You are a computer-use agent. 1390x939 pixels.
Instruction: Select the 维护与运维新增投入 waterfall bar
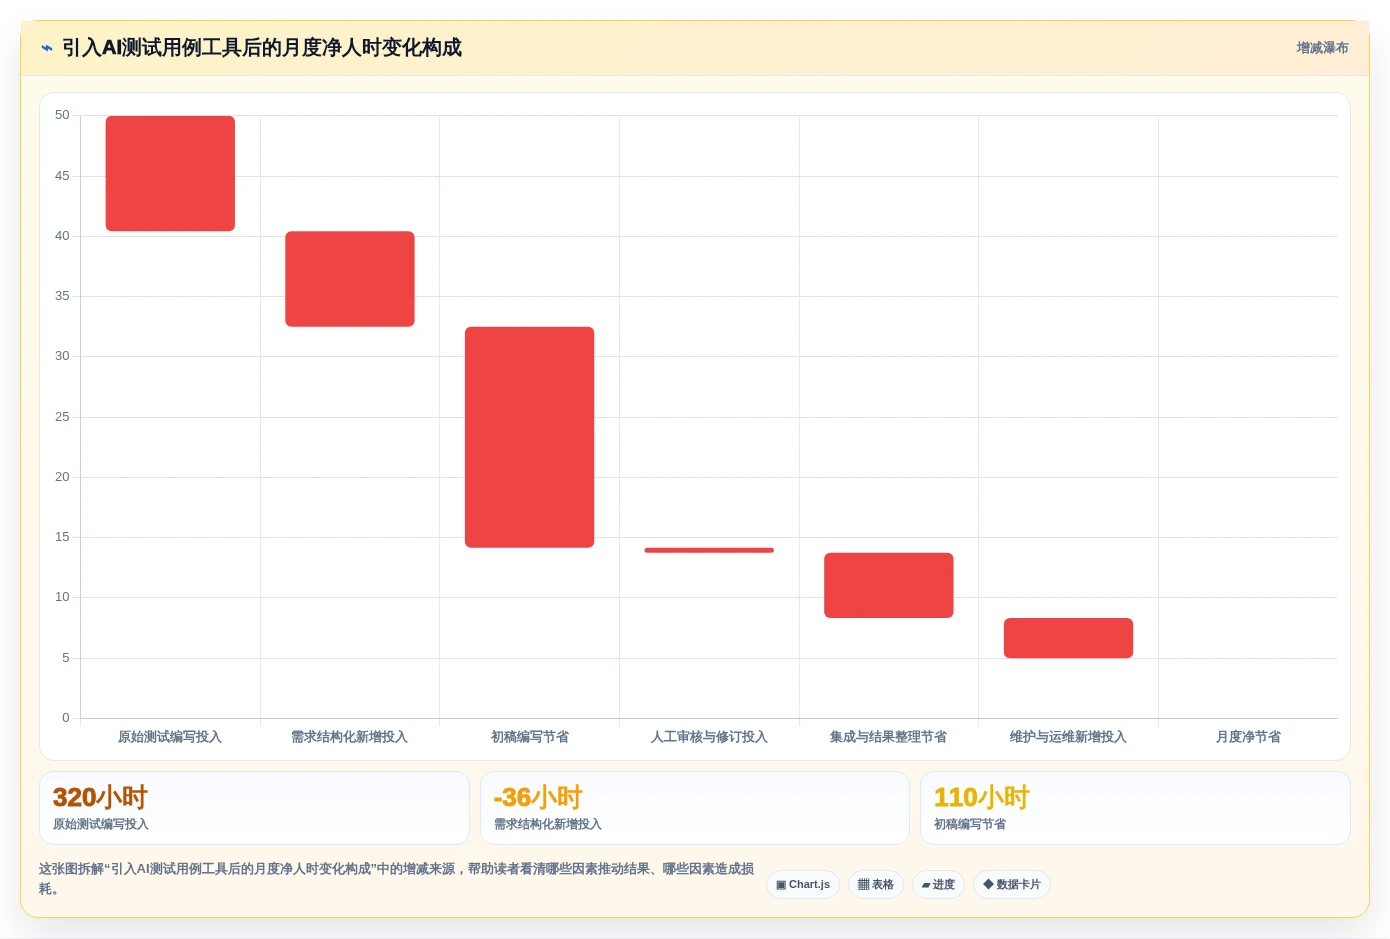click(x=1068, y=638)
